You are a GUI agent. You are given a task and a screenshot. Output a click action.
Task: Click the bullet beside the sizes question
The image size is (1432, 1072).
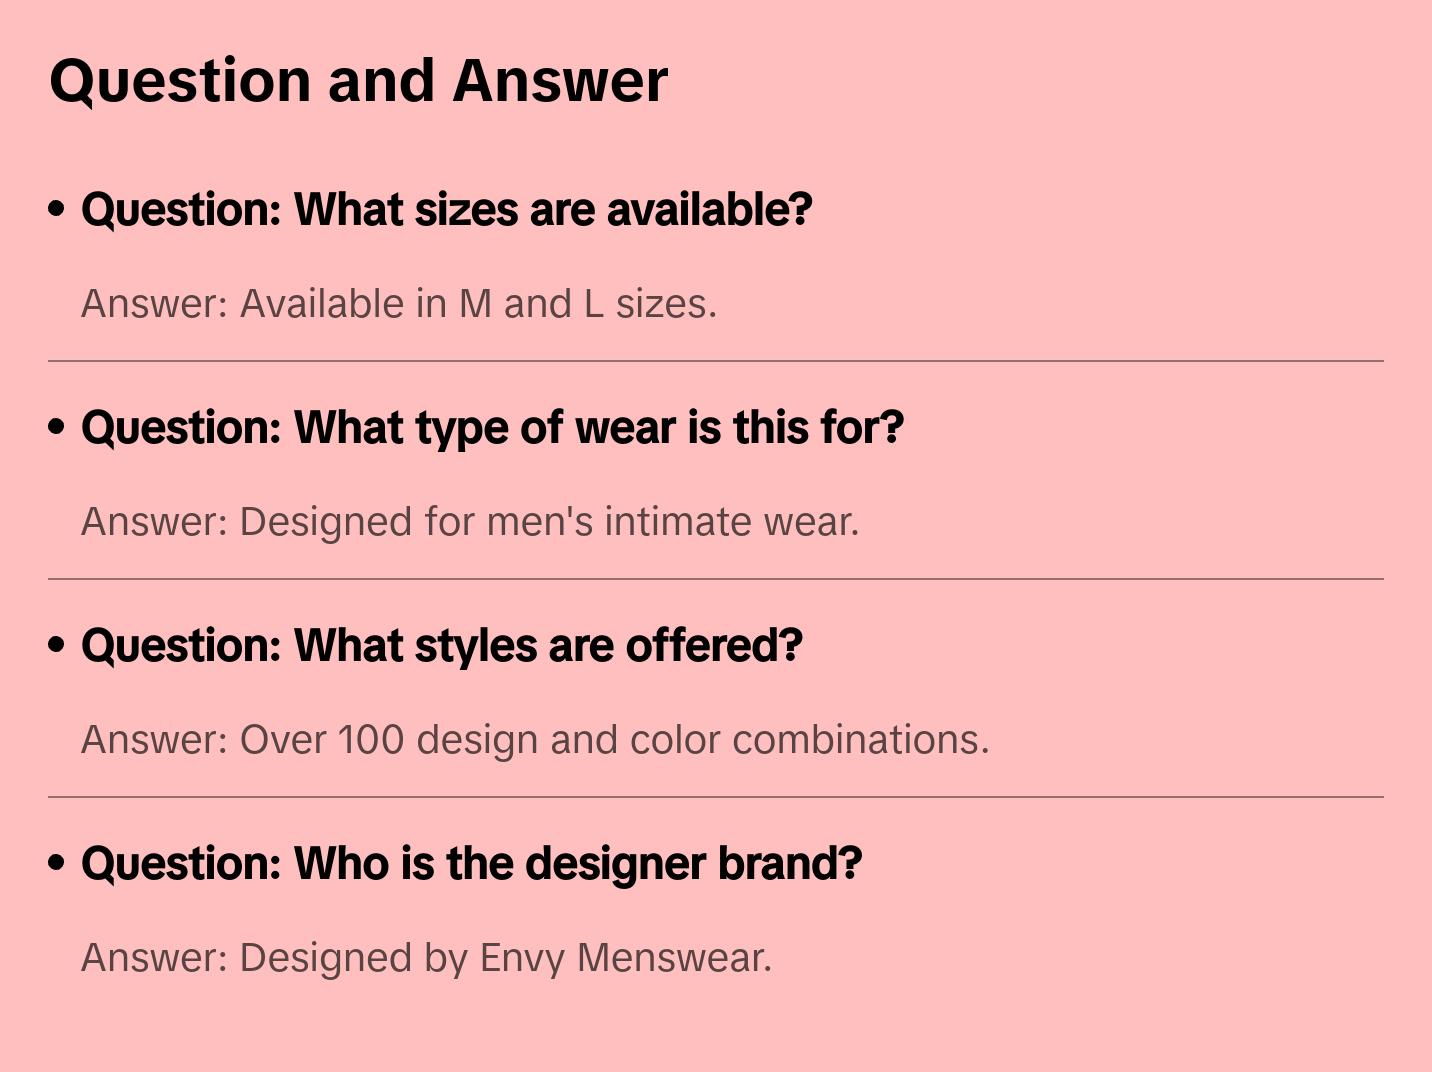57,210
